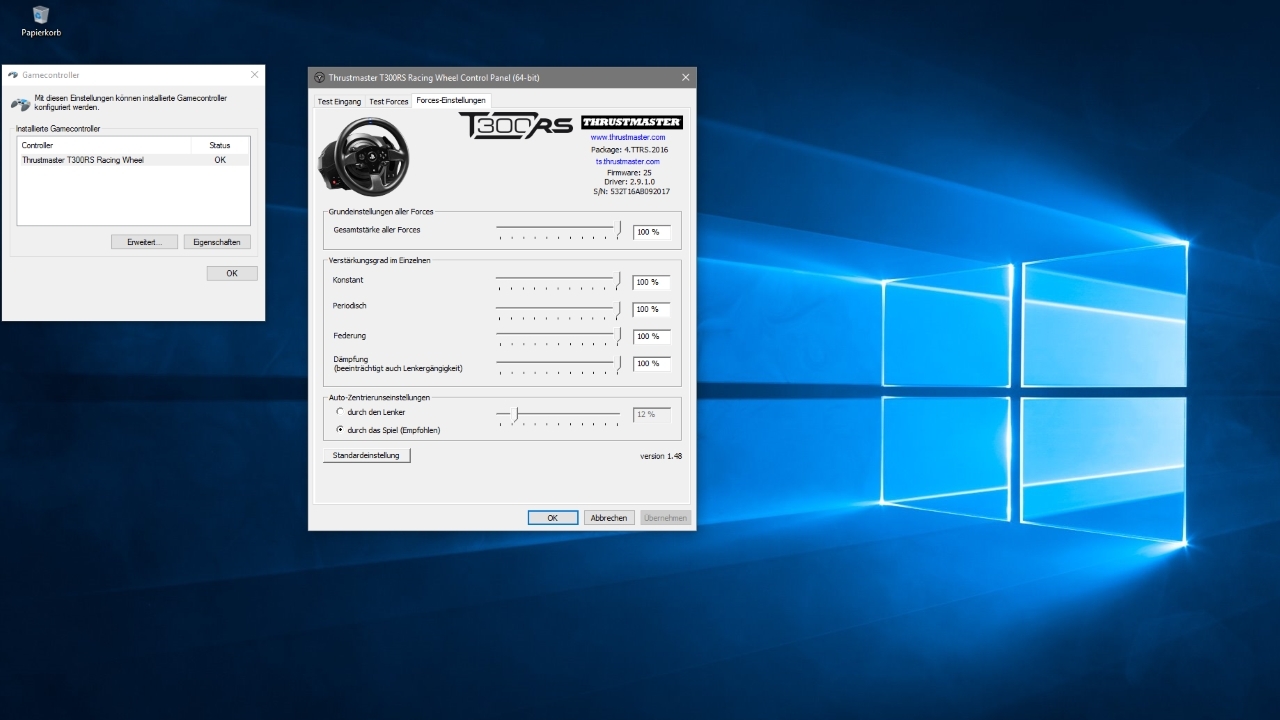Click the 'version 1.48' label
The width and height of the screenshot is (1280, 720).
661,455
